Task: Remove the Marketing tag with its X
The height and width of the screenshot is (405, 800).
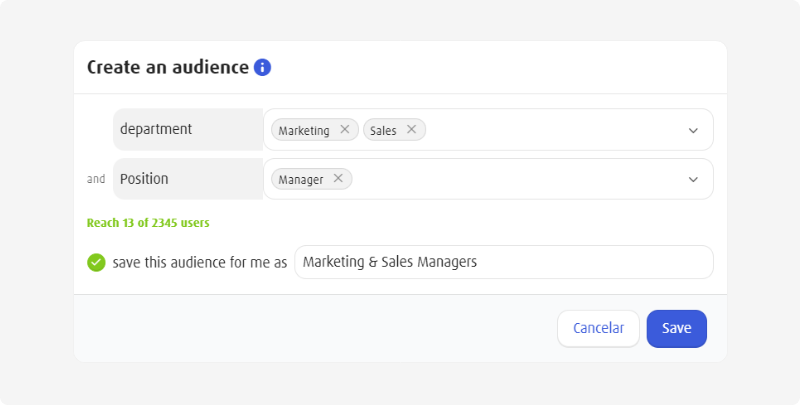Action: (345, 129)
